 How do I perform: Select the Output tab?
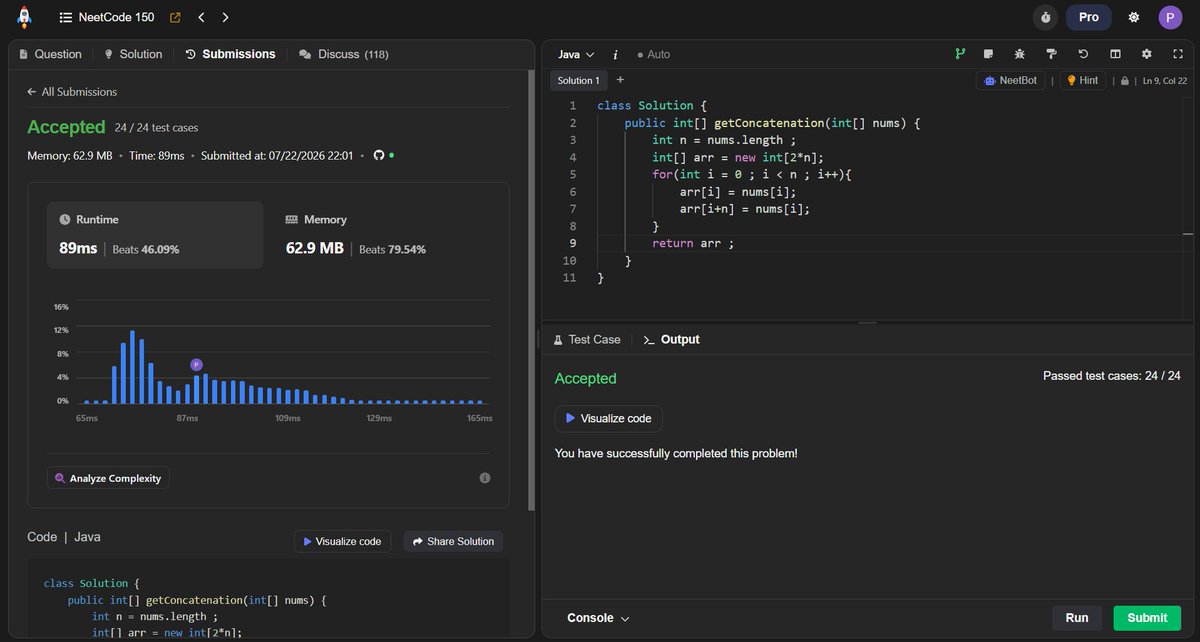(671, 340)
